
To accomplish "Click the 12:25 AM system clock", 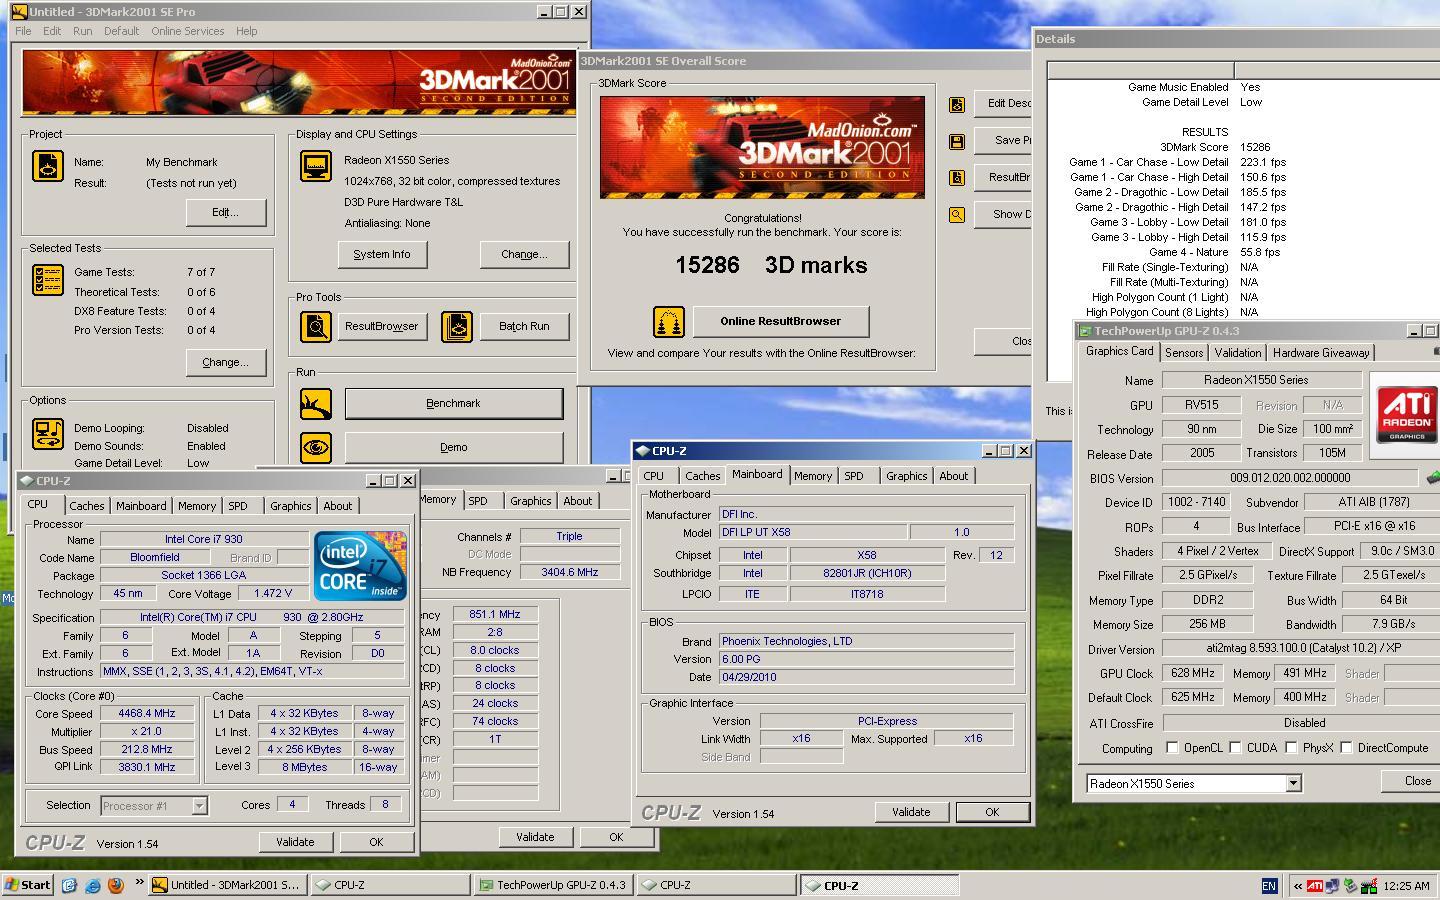I will [x=1406, y=886].
